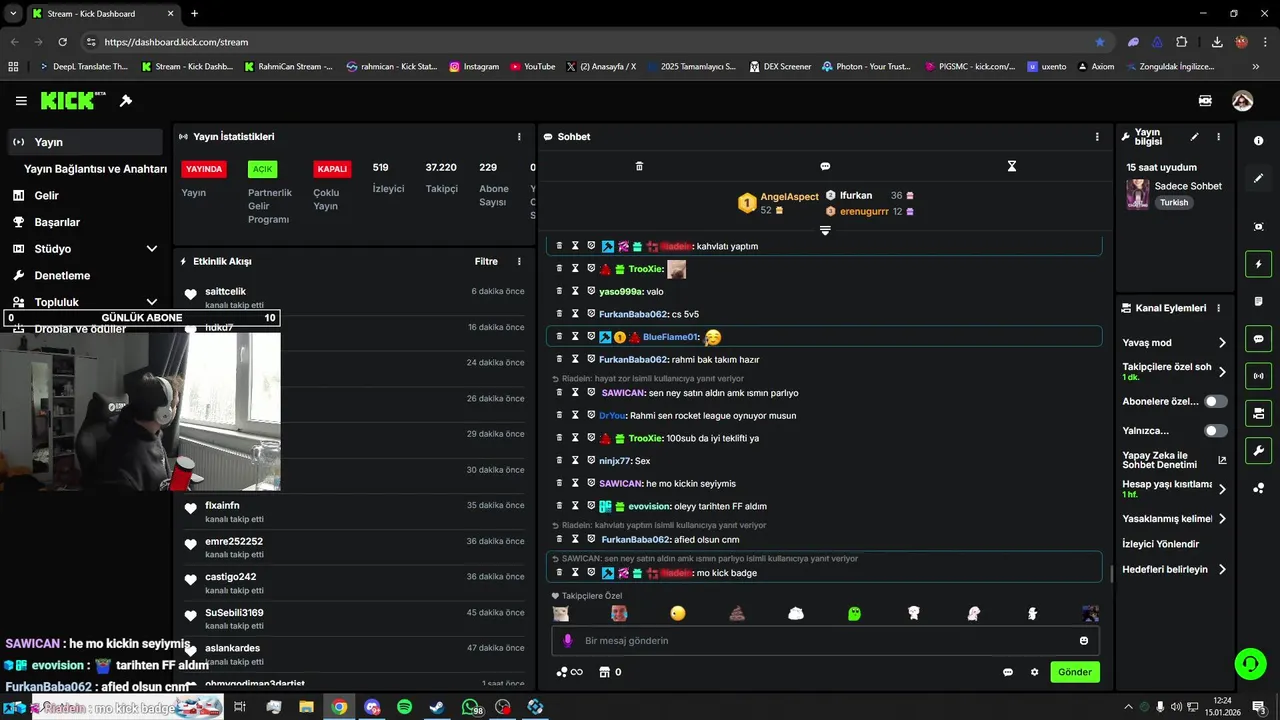The width and height of the screenshot is (1280, 720).
Task: Delete yaso999a's message with its trash icon
Action: 560,291
